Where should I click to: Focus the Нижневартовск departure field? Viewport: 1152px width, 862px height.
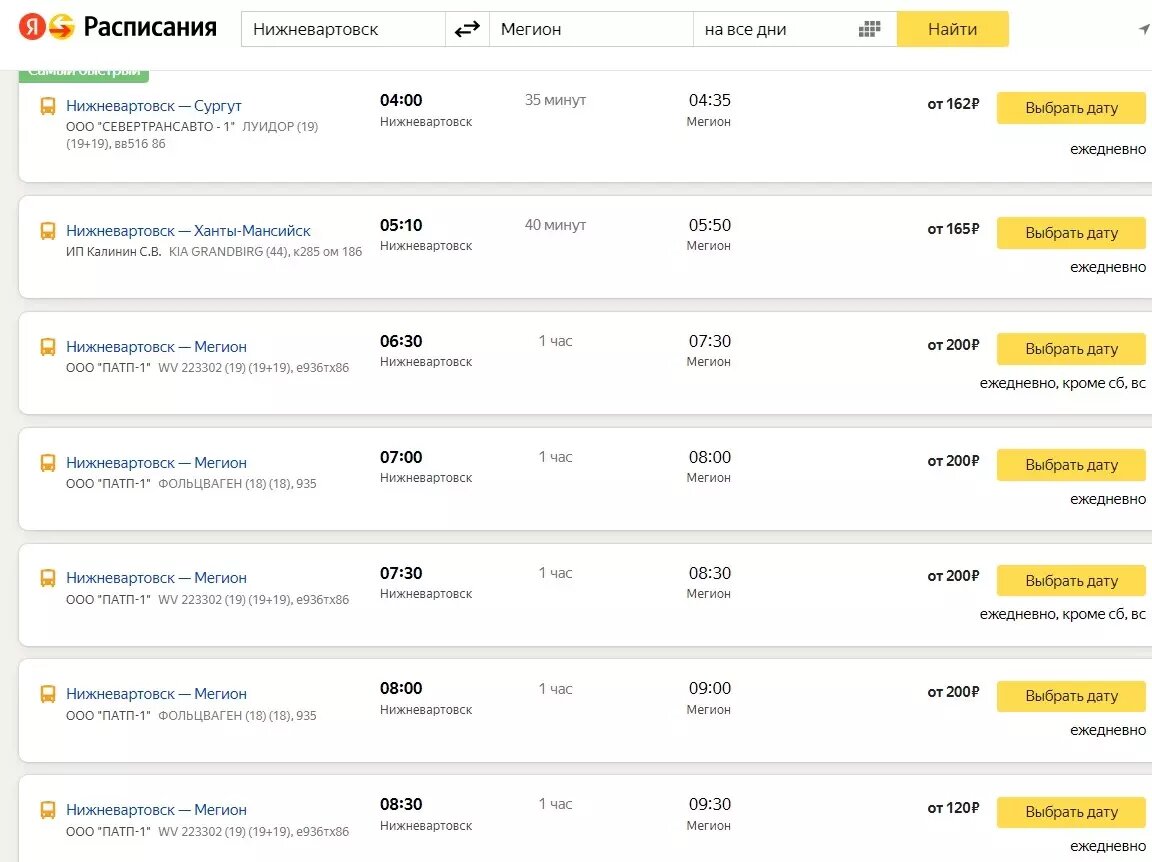click(x=343, y=29)
